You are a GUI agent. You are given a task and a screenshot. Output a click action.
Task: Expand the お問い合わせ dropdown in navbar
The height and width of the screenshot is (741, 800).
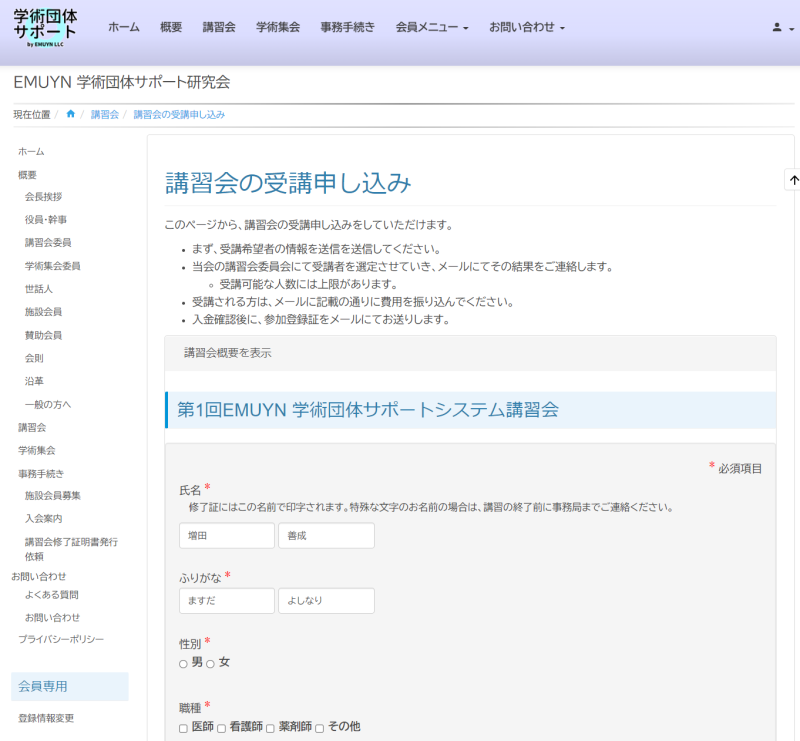[x=526, y=28]
